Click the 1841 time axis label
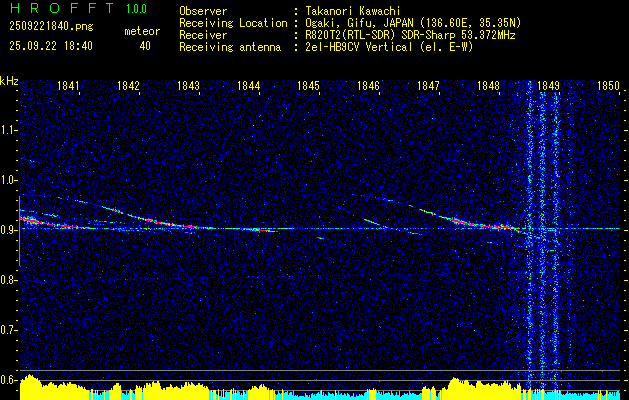 click(x=68, y=85)
